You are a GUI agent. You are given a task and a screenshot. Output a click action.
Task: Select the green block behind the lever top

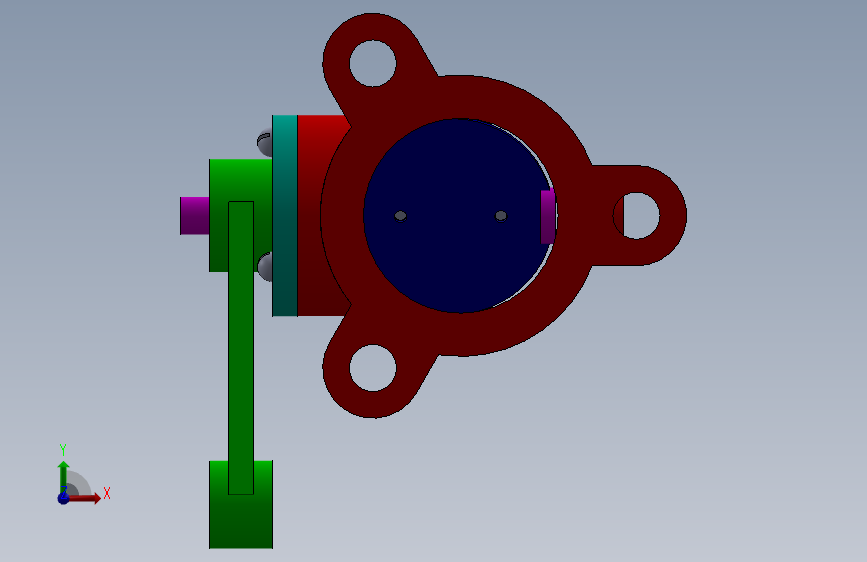(219, 216)
